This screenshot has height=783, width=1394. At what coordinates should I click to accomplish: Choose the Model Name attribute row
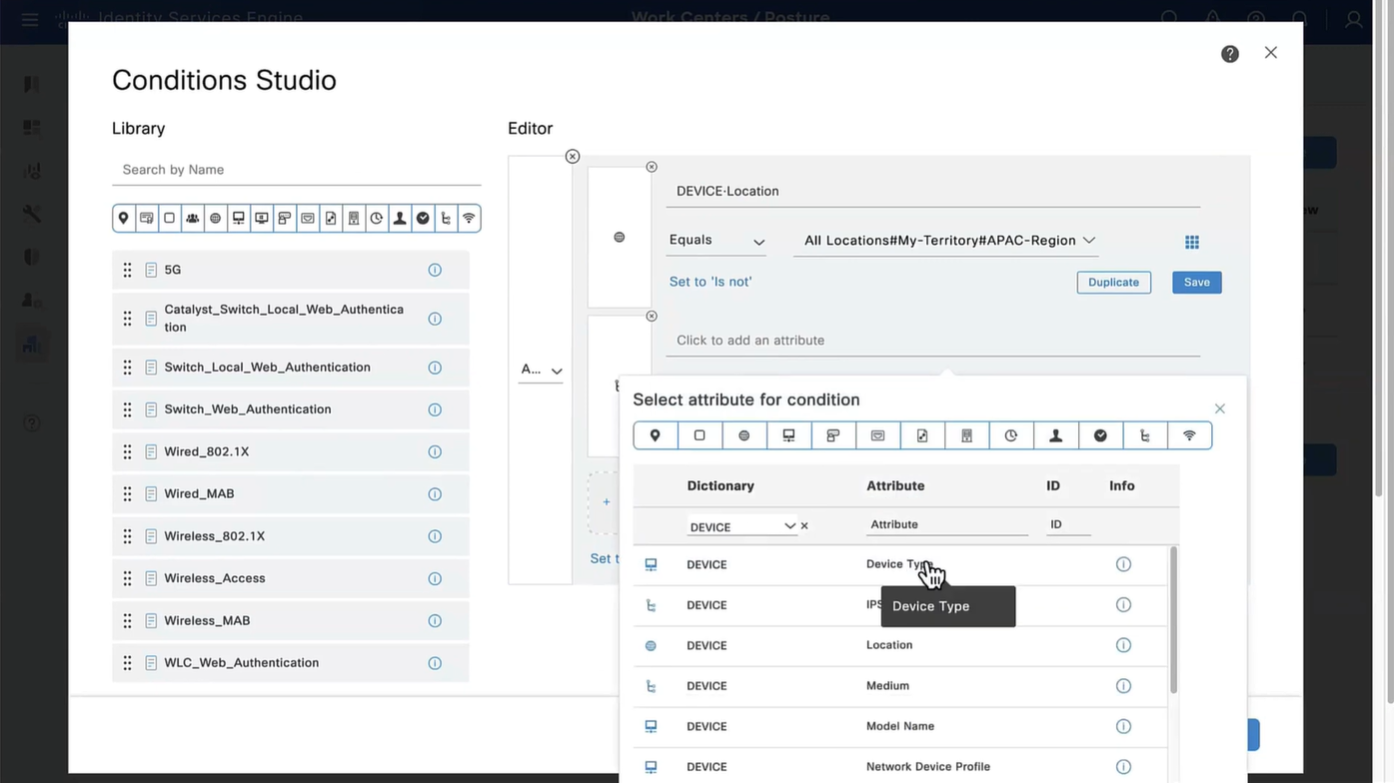[900, 727]
